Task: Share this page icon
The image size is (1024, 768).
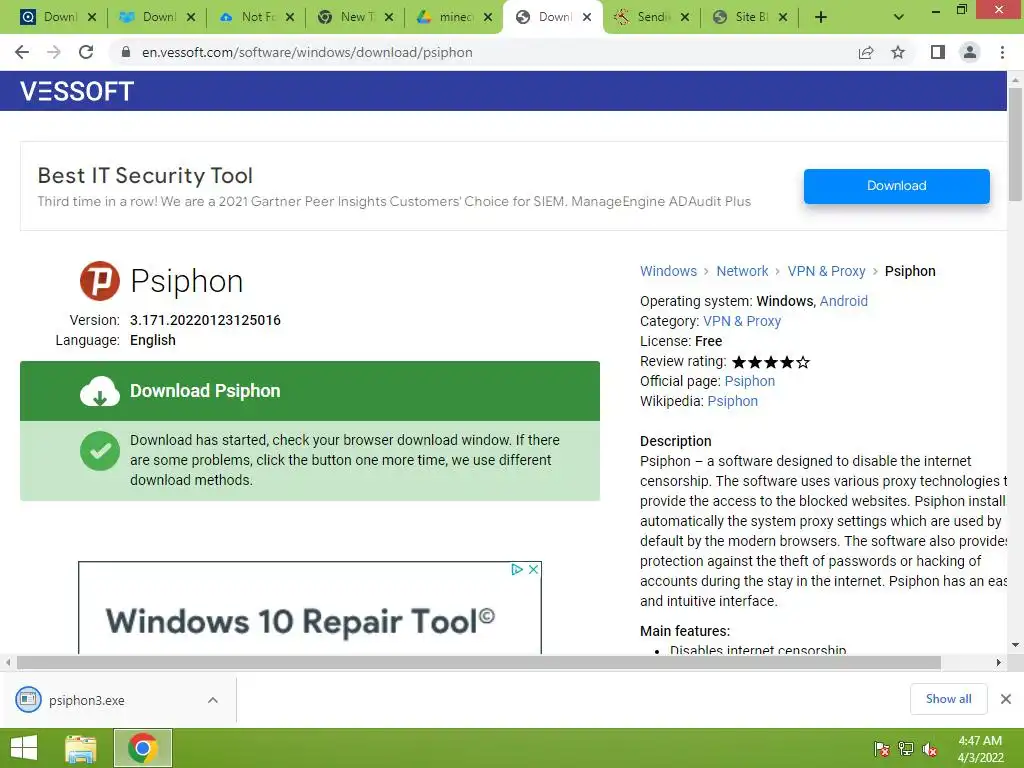Action: tap(866, 52)
